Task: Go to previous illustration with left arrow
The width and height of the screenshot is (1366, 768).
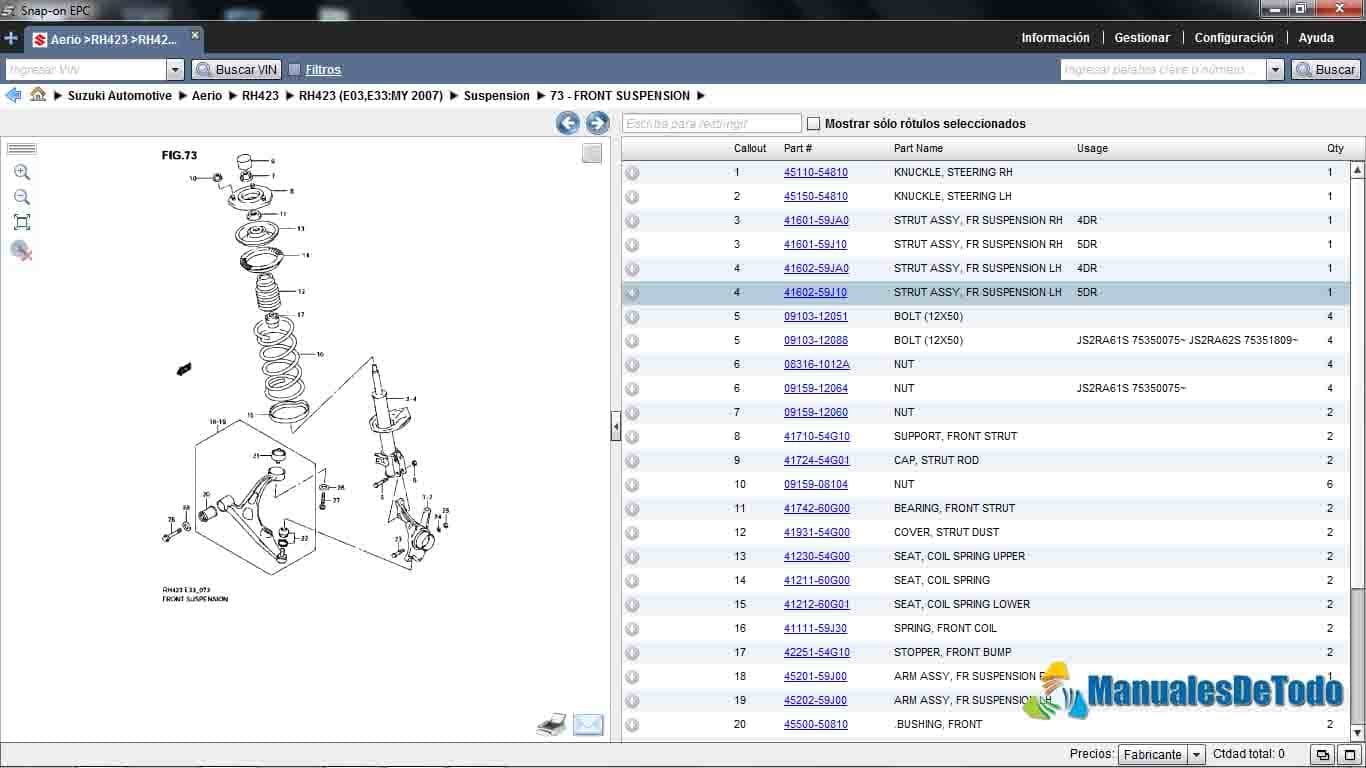Action: click(568, 123)
